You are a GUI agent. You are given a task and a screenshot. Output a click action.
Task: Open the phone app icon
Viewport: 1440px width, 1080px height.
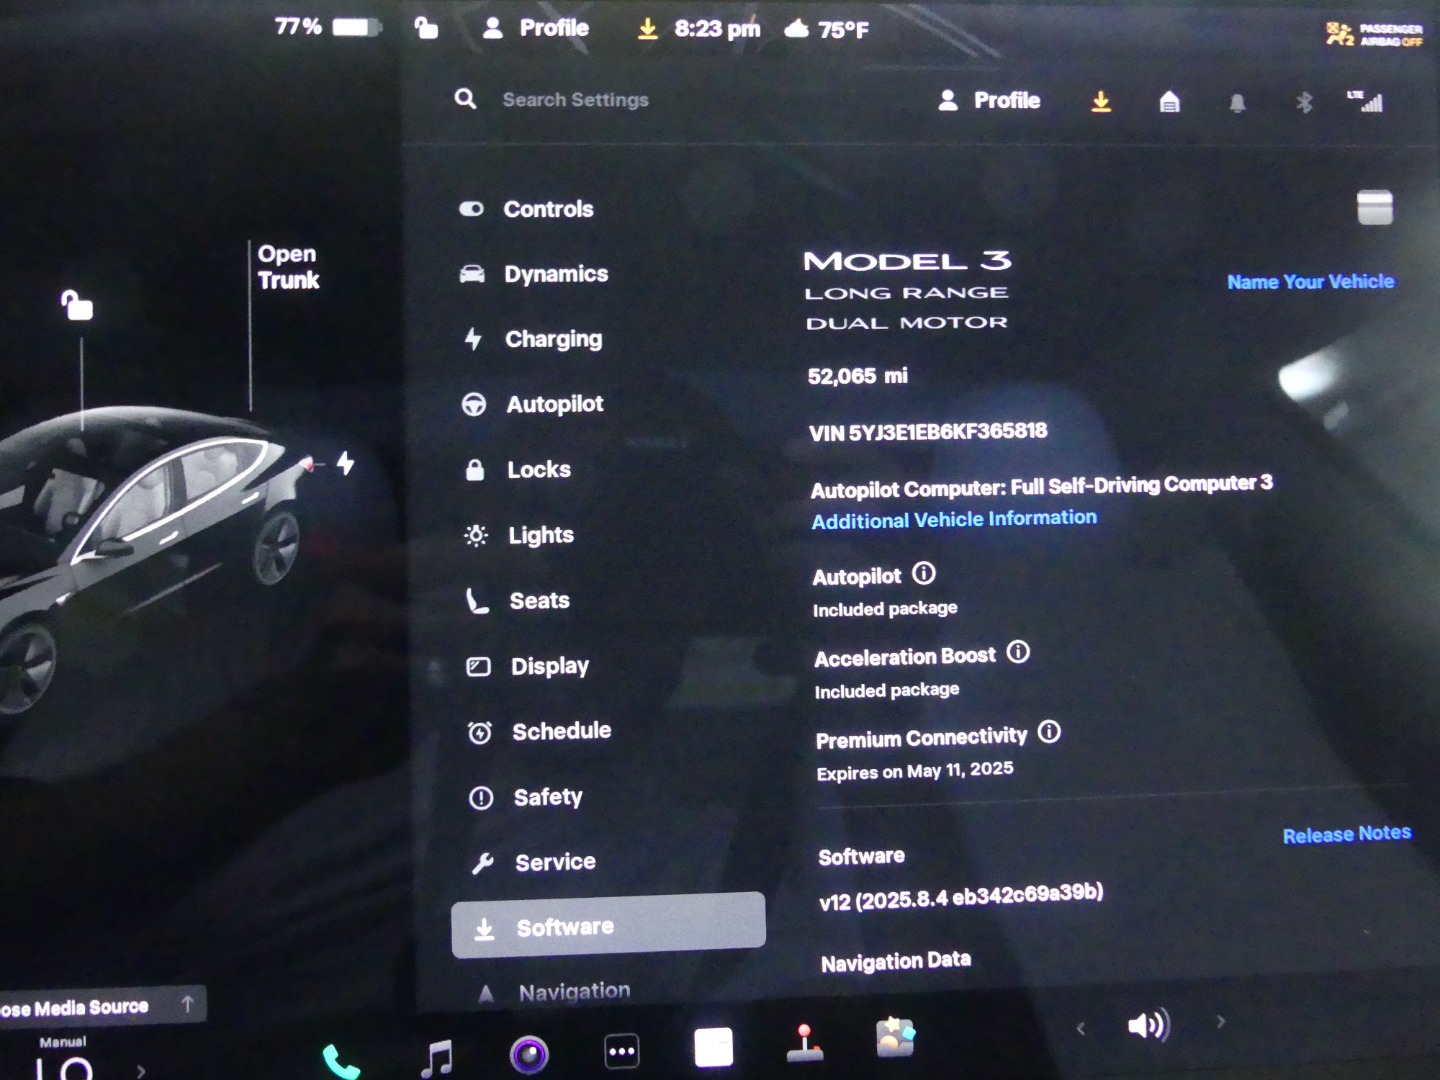point(340,1060)
